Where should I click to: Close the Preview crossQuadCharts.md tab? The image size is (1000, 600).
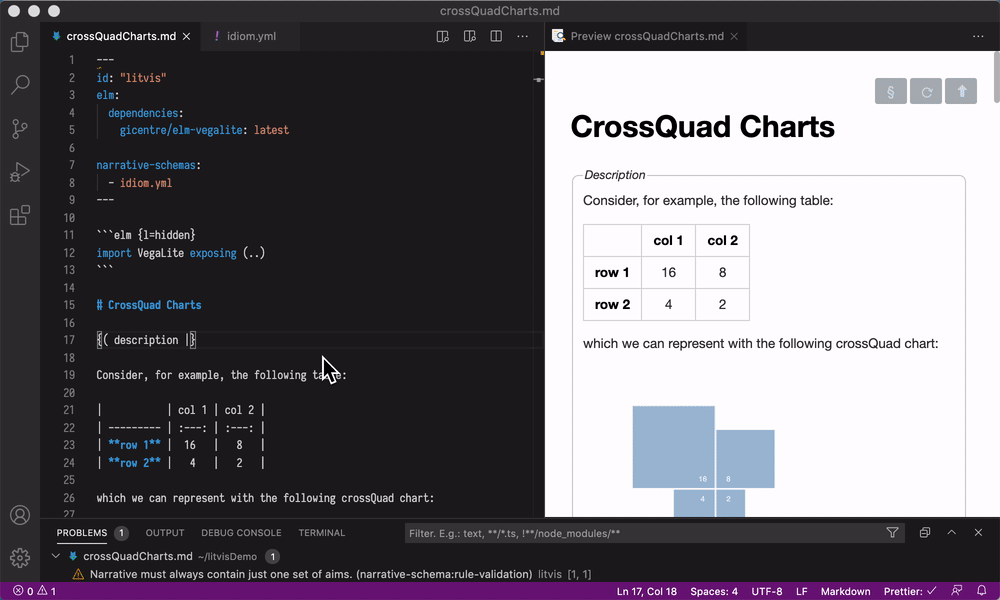pos(734,36)
